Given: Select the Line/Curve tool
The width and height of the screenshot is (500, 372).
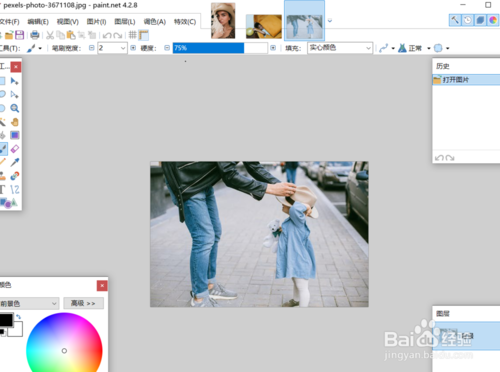Looking at the screenshot, I should [14, 189].
